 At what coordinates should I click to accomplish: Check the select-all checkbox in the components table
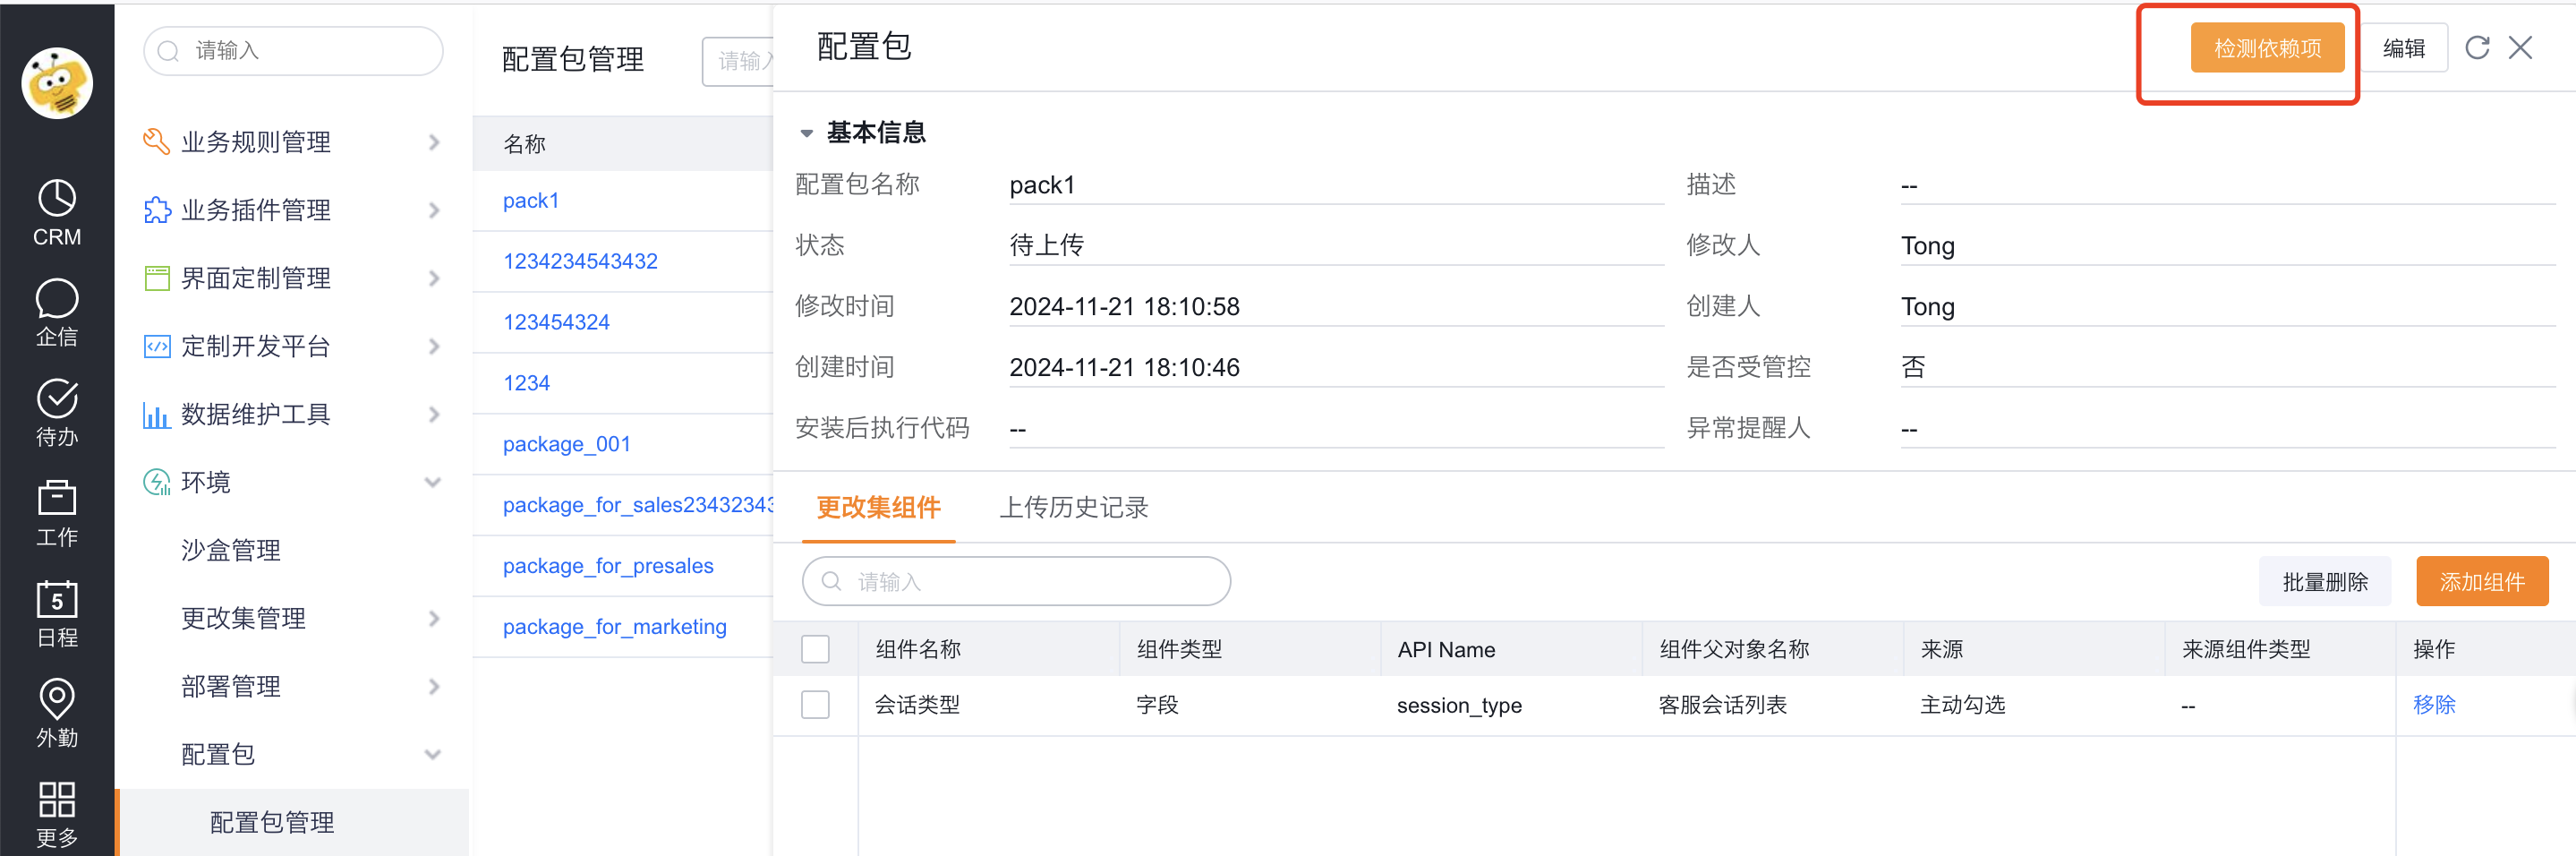pos(816,648)
